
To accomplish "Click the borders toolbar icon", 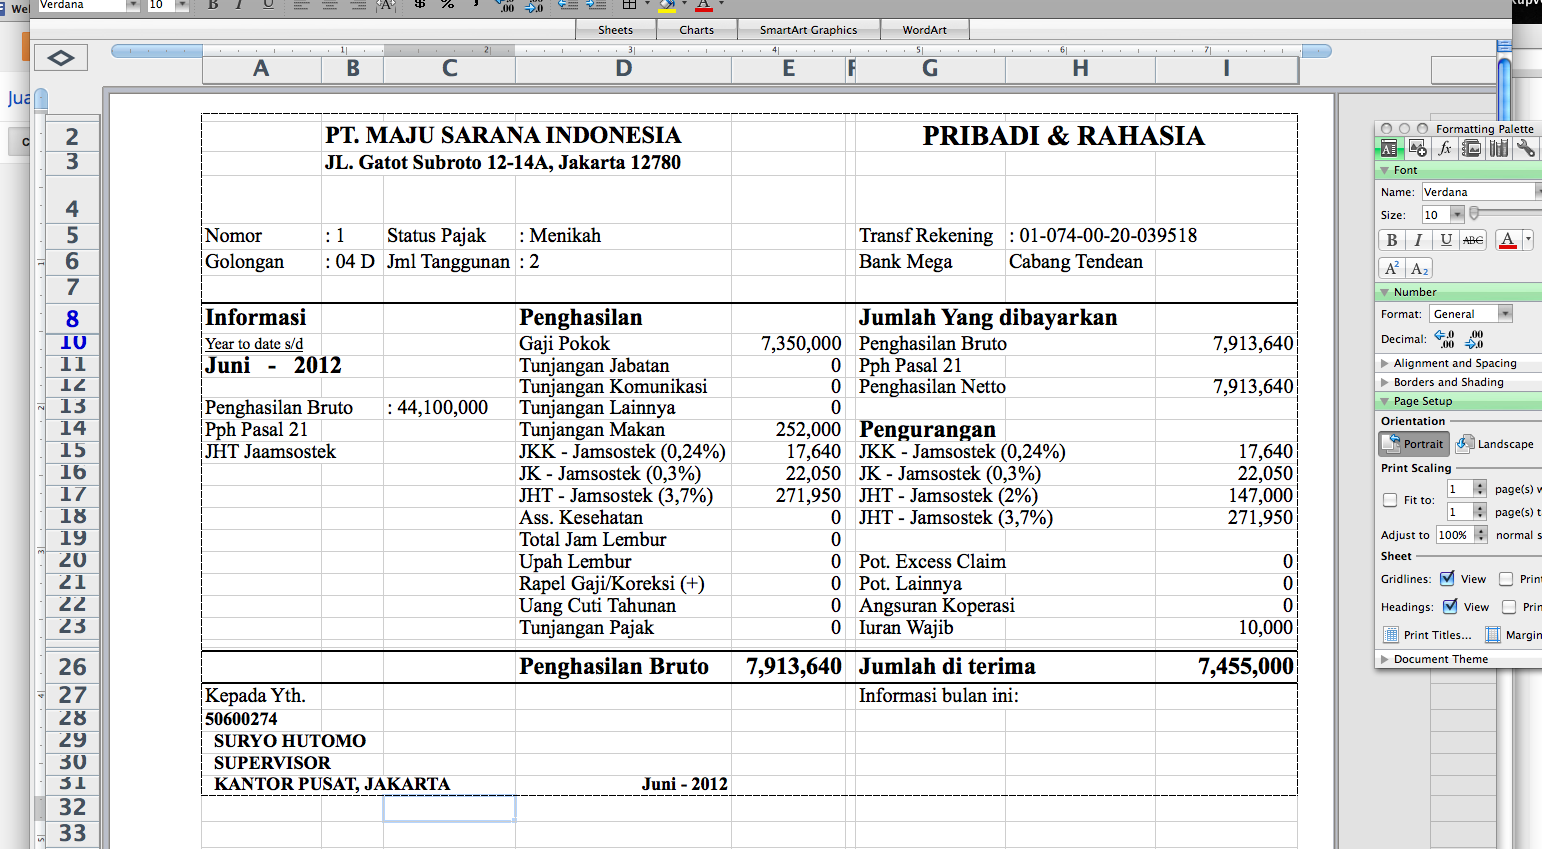I will 629,5.
